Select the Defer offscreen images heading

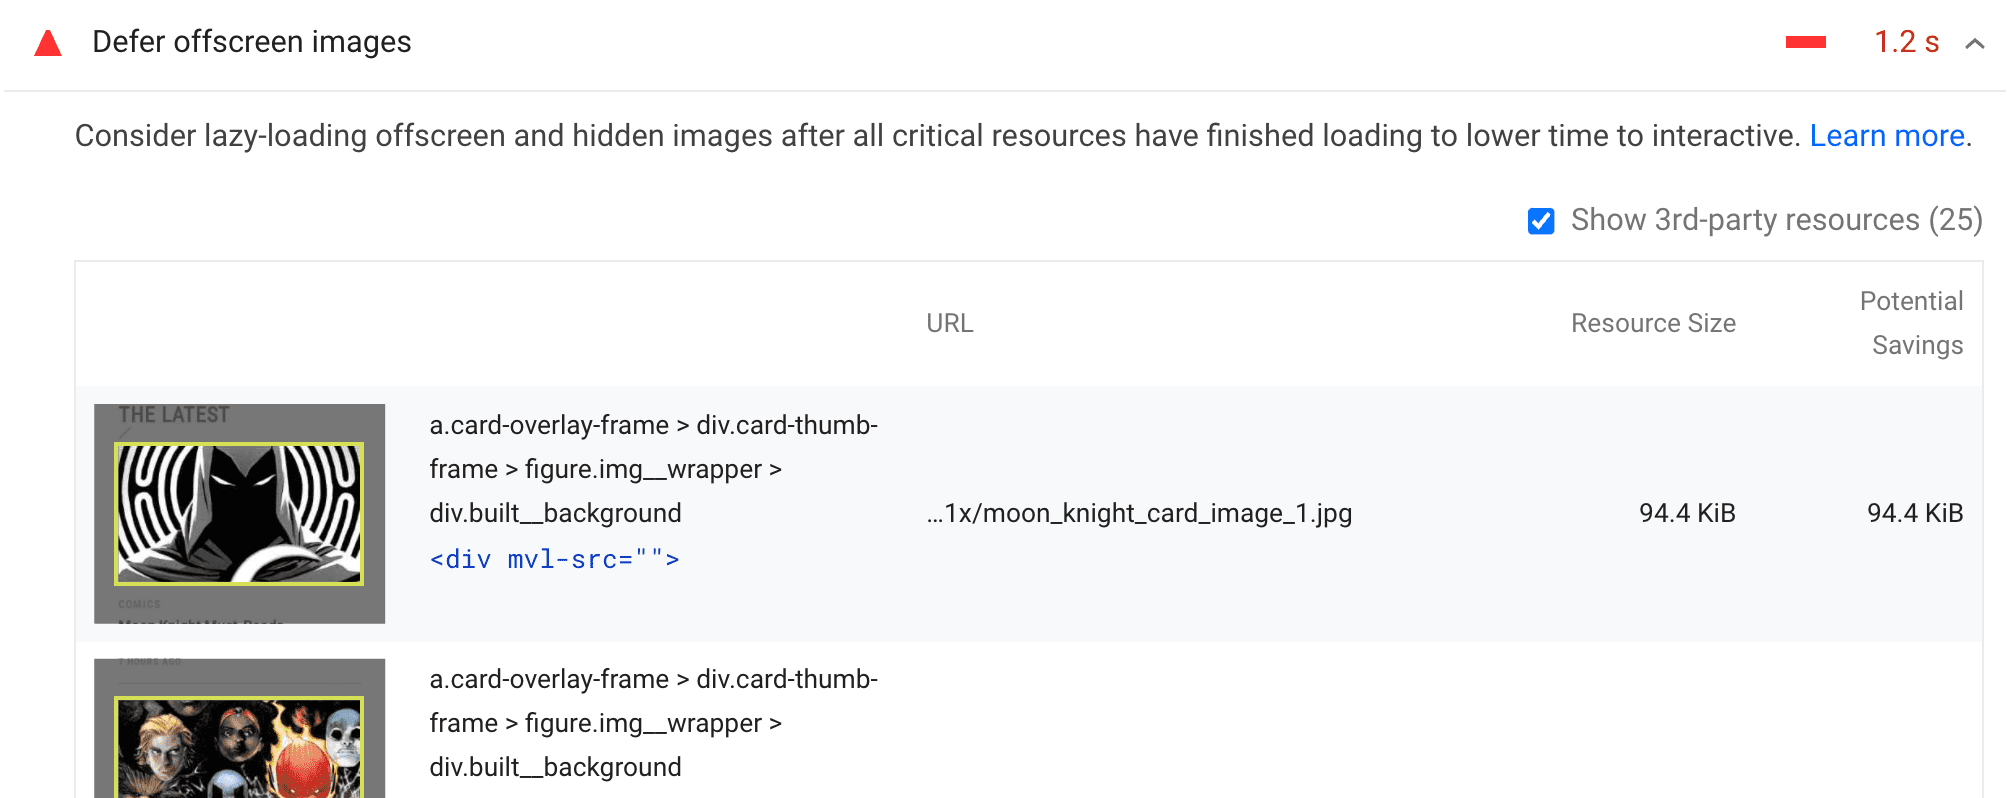coord(251,42)
